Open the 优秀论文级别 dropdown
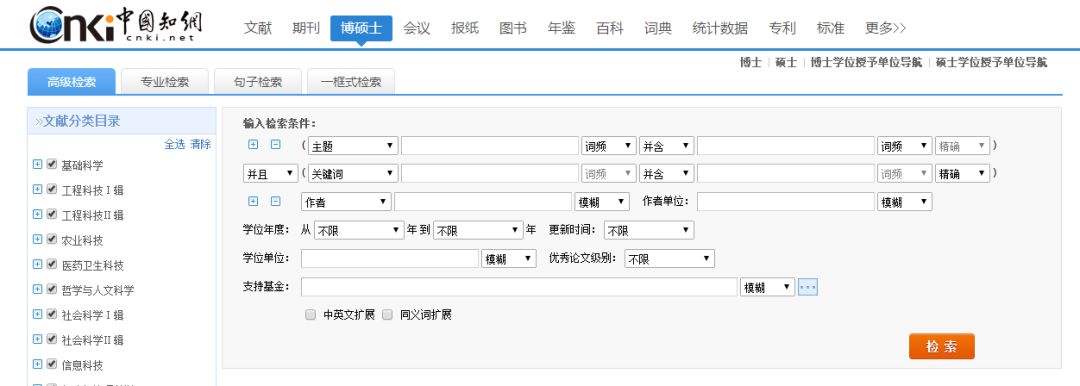 pyautogui.click(x=669, y=259)
